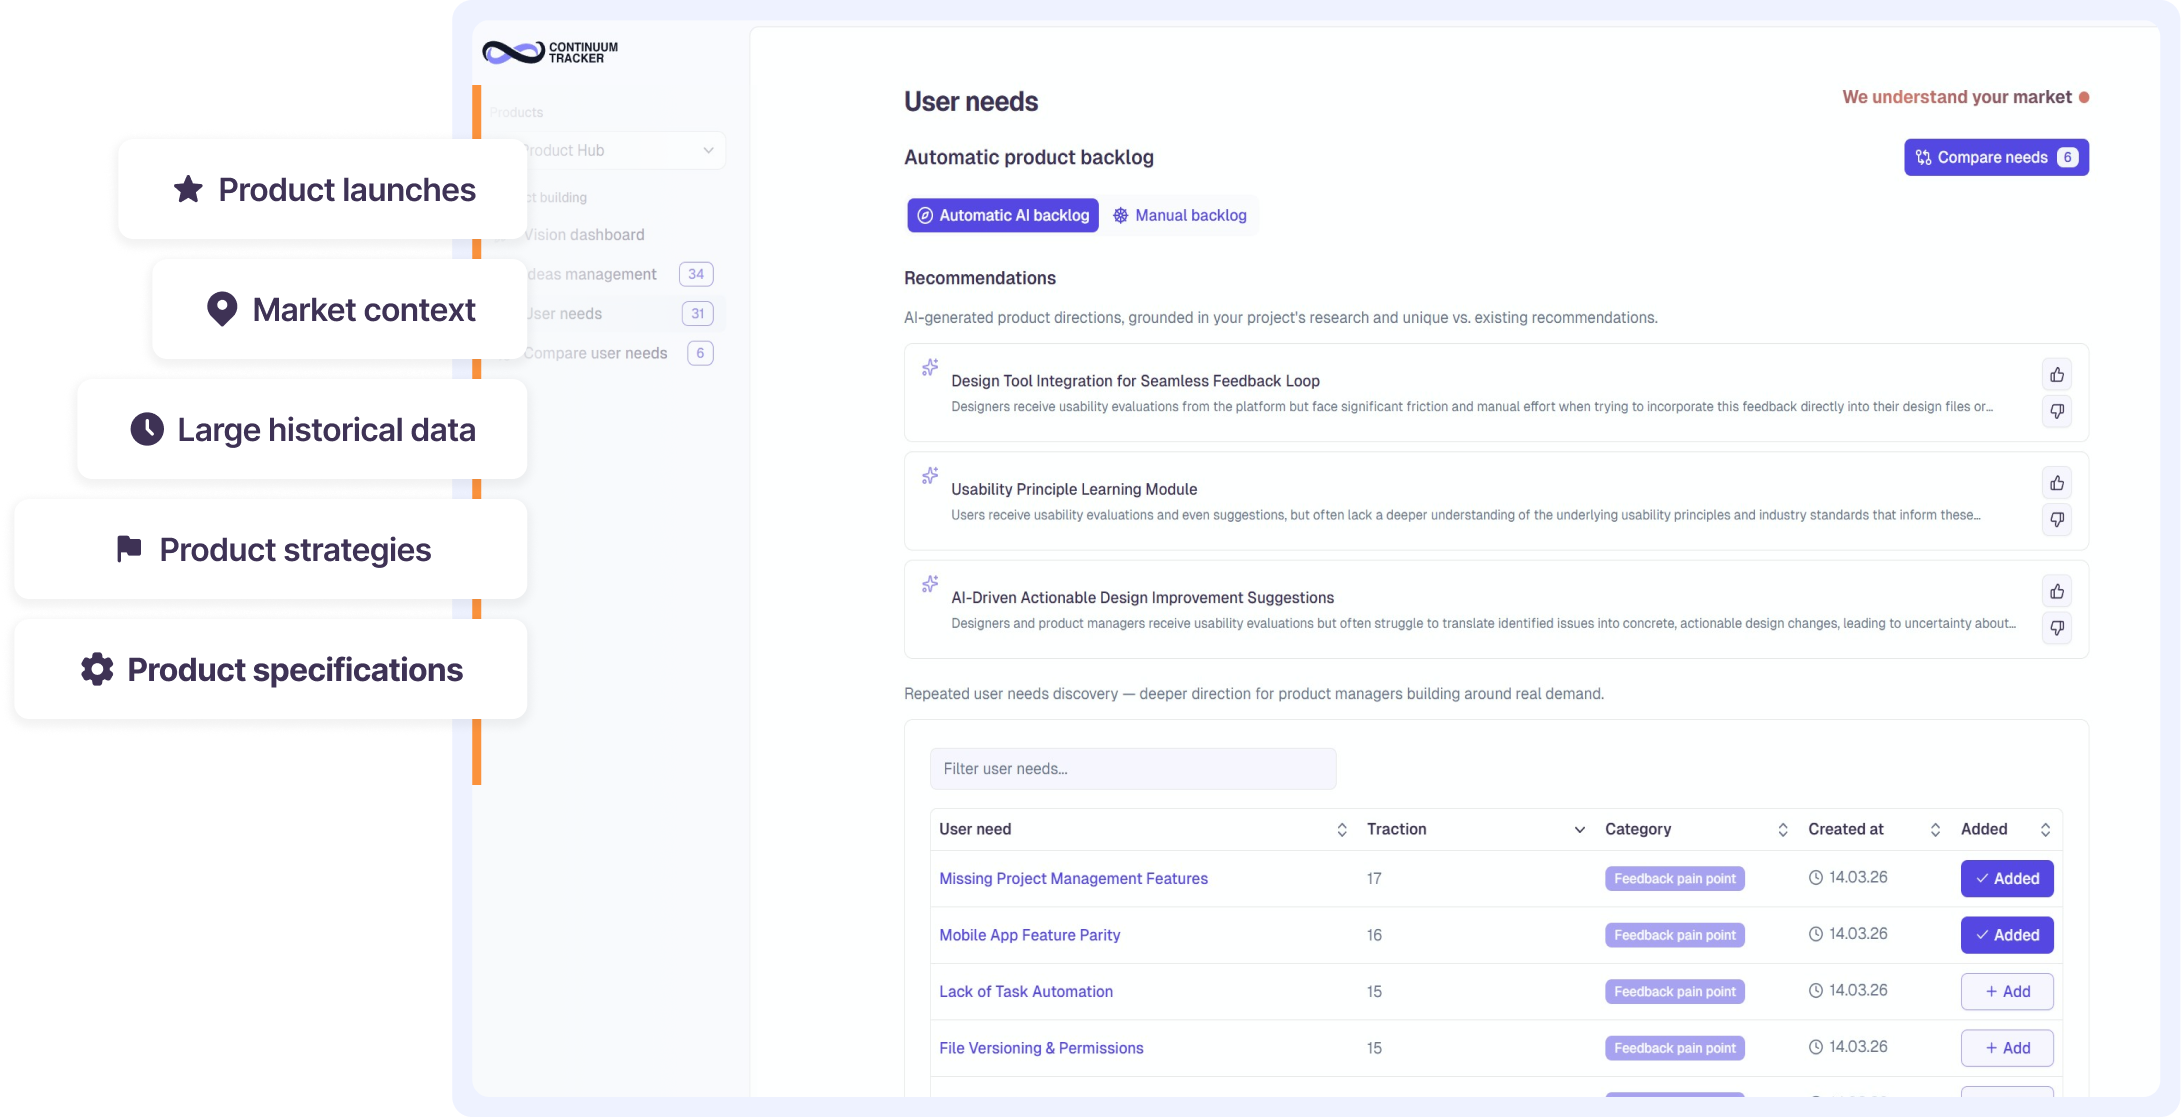Screen dimensions: 2181x1117
Task: Switch to Manual backlog tab
Action: point(1180,215)
